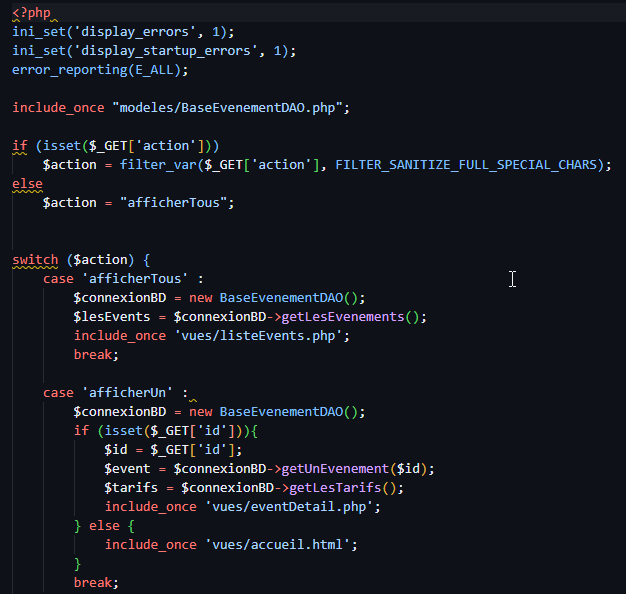Image resolution: width=626 pixels, height=594 pixels.
Task: Click the underlined else keyword below filter_var
Action: tap(27, 183)
